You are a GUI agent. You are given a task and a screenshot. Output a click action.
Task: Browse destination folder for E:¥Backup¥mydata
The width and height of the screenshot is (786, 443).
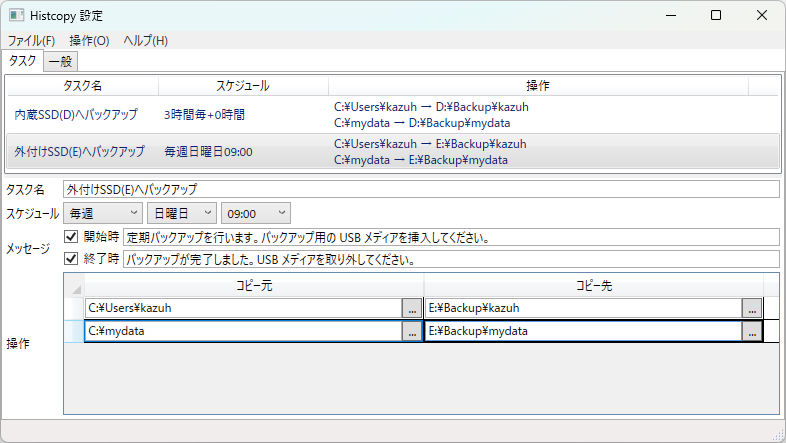point(752,332)
